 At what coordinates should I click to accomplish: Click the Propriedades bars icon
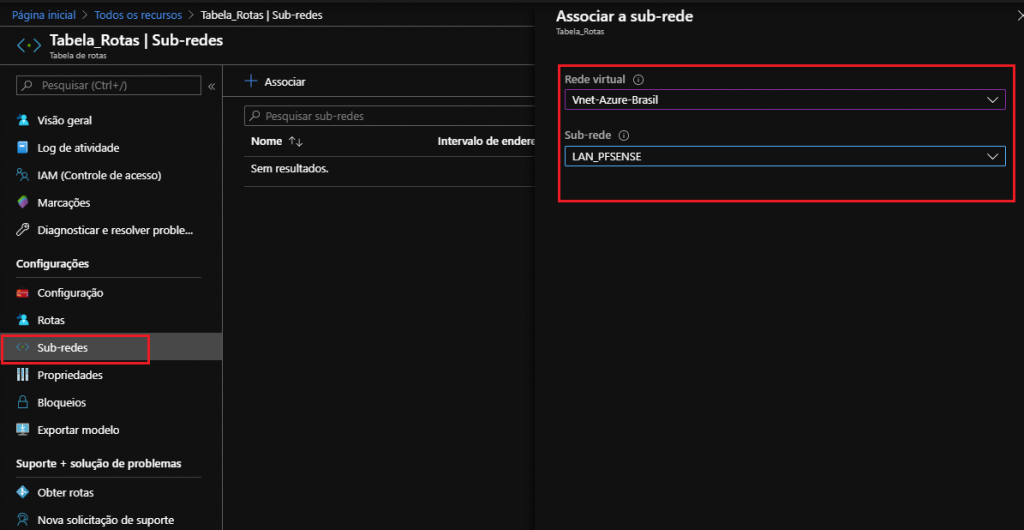(24, 375)
